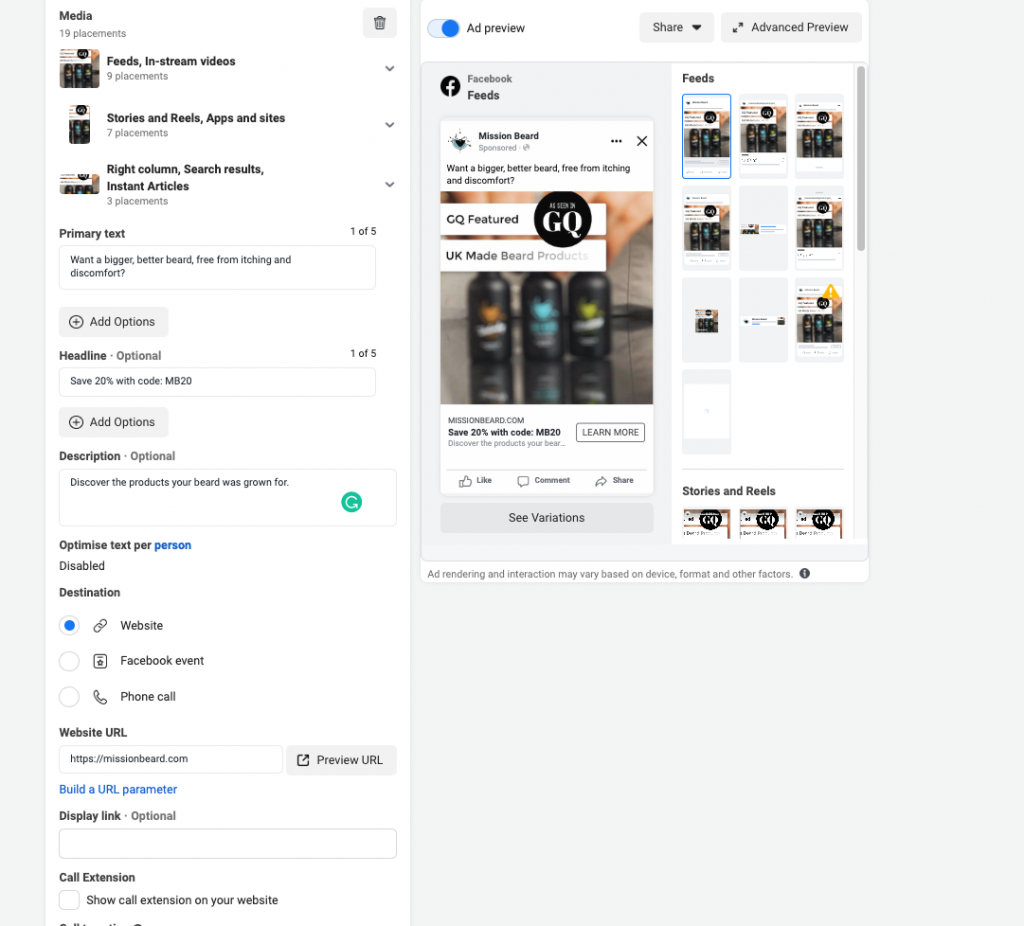Open the Build a URL parameter link
1024x926 pixels.
tap(118, 790)
